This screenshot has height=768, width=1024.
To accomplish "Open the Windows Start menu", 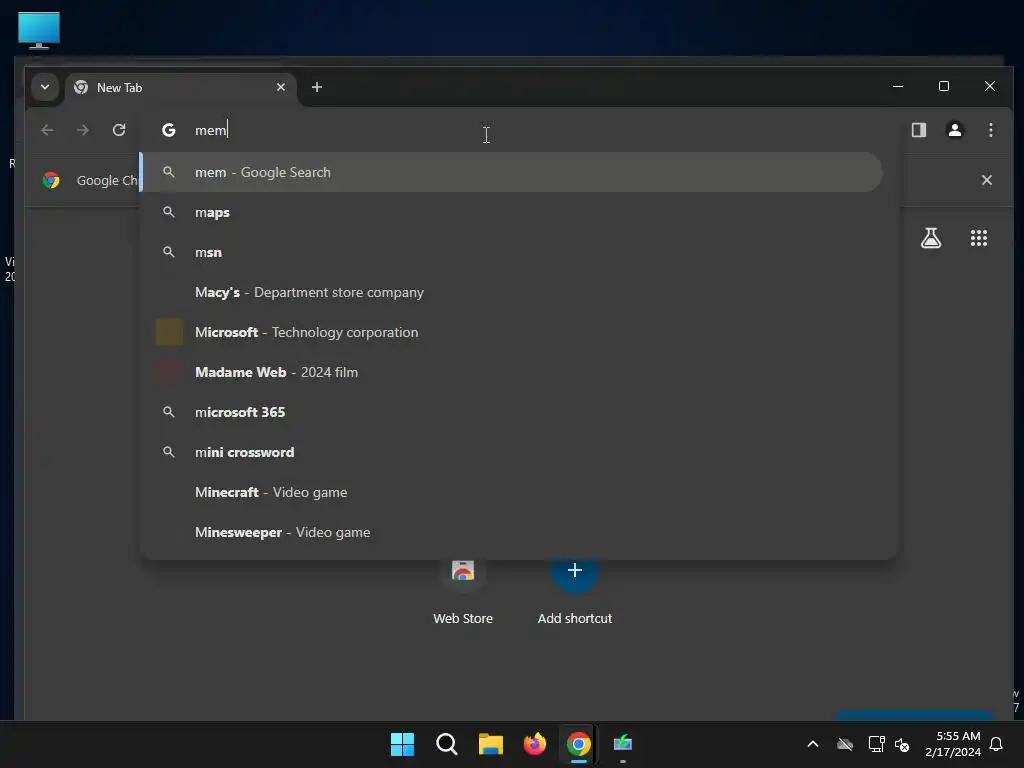I will 402,744.
